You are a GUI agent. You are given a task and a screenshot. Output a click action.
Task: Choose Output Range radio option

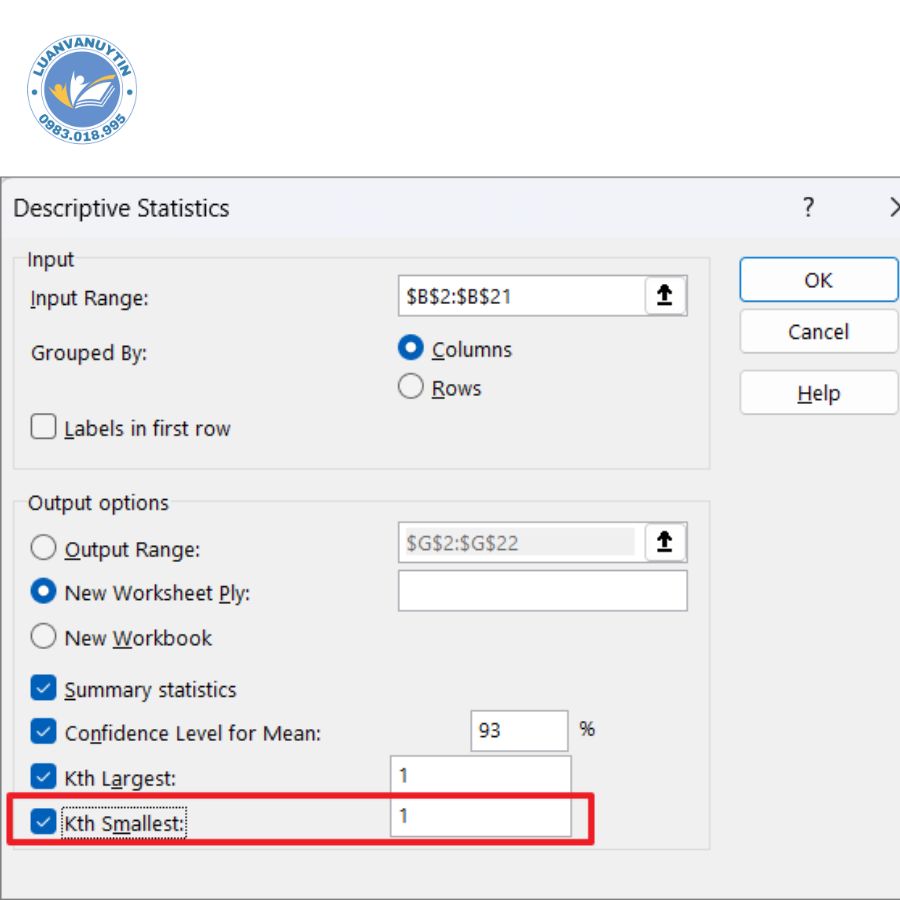(44, 549)
